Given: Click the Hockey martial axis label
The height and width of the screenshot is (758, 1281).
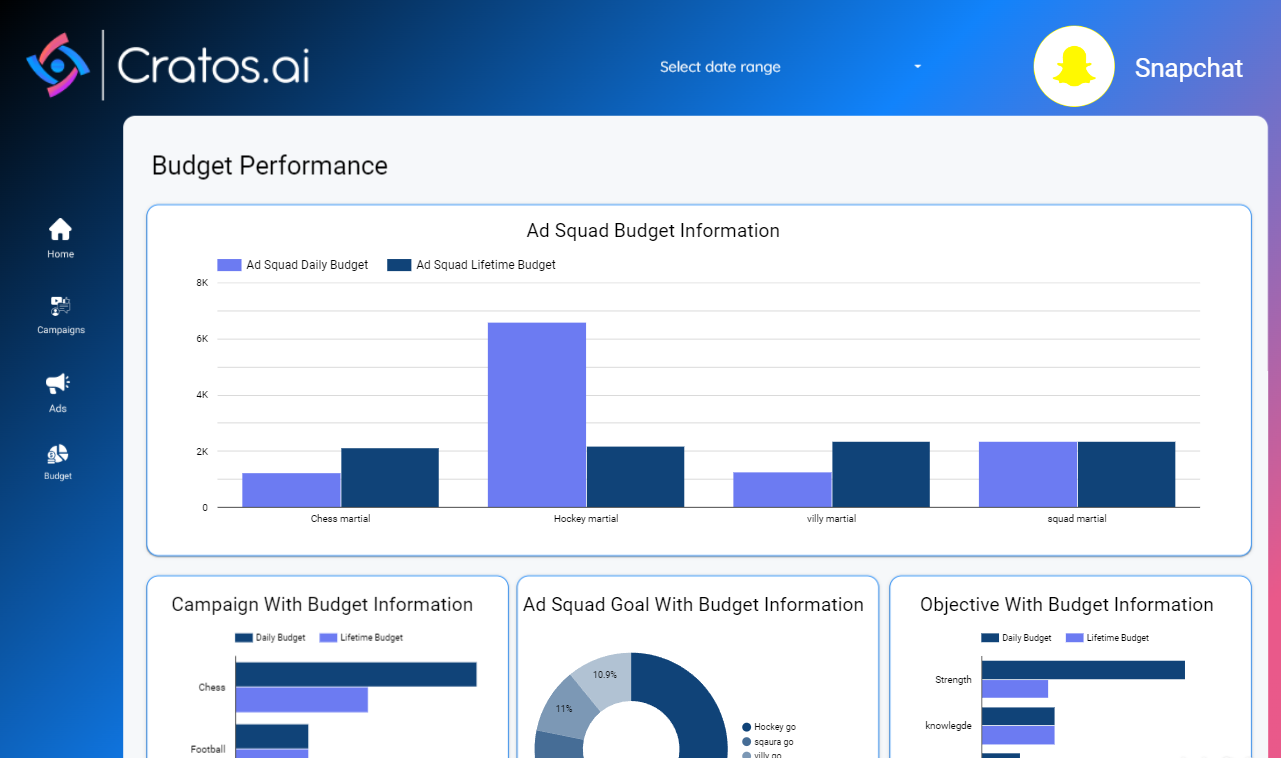Looking at the screenshot, I should click(x=586, y=519).
